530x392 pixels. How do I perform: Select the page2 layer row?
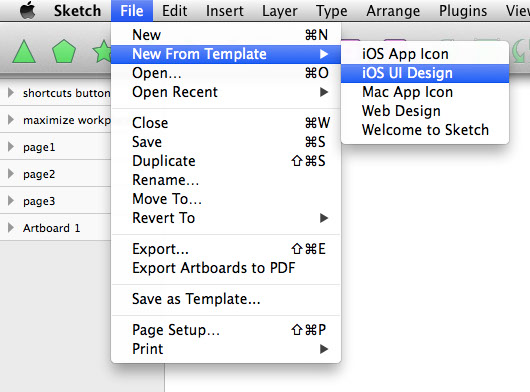(55, 173)
